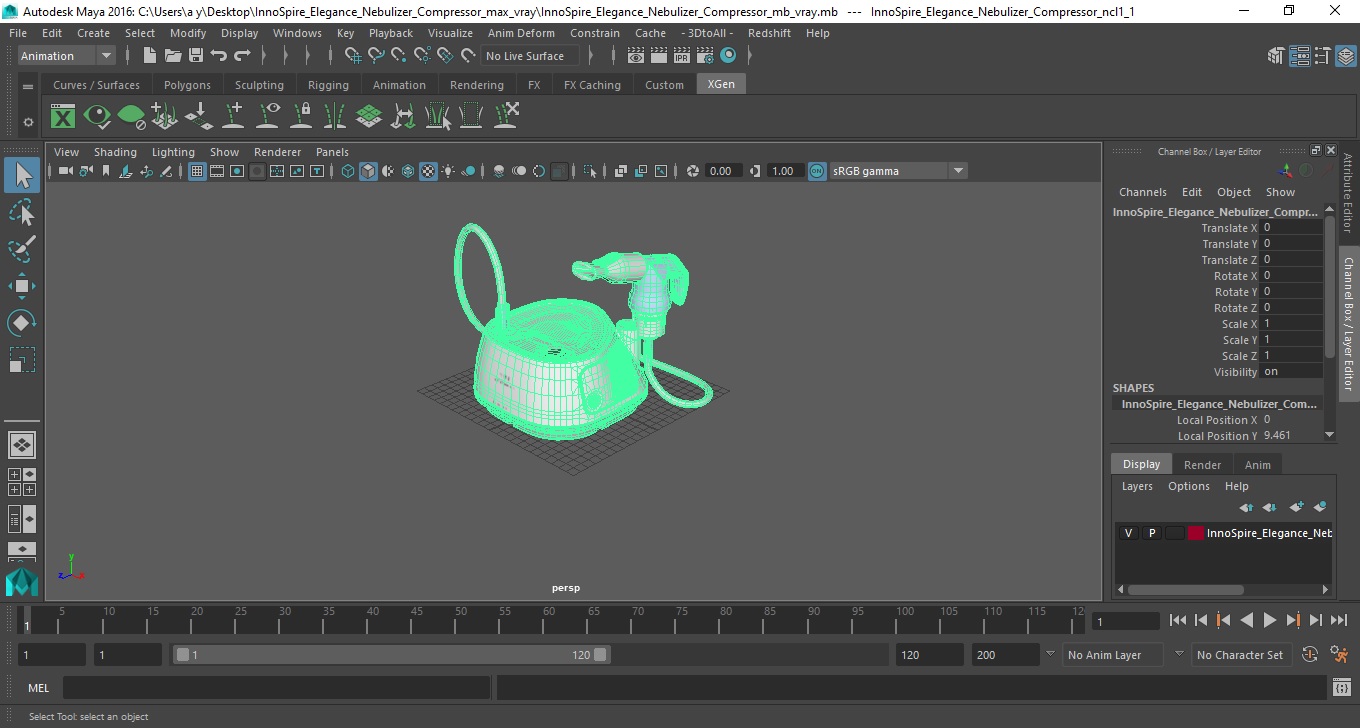Activate the Lasso Select tool
Viewport: 1360px width, 728px height.
click(x=22, y=212)
